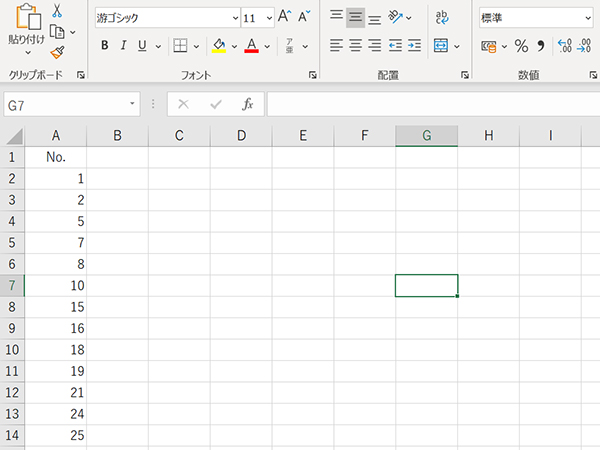Apply yellow fill color bucket
The width and height of the screenshot is (600, 450).
click(x=219, y=46)
